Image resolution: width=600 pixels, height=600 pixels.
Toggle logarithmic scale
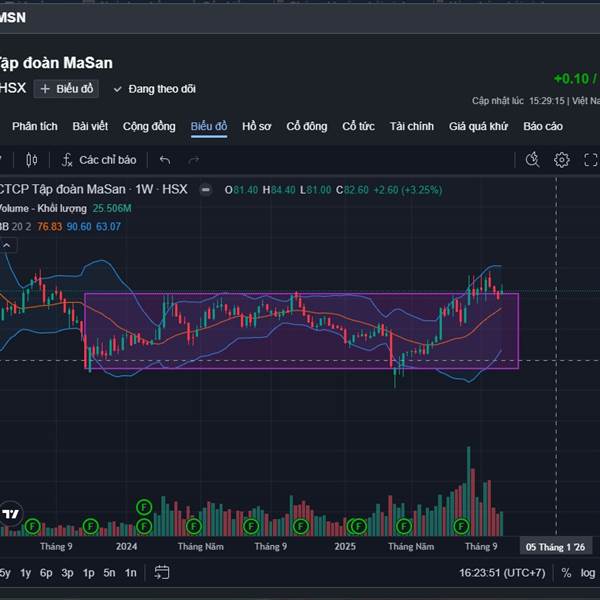click(x=587, y=573)
